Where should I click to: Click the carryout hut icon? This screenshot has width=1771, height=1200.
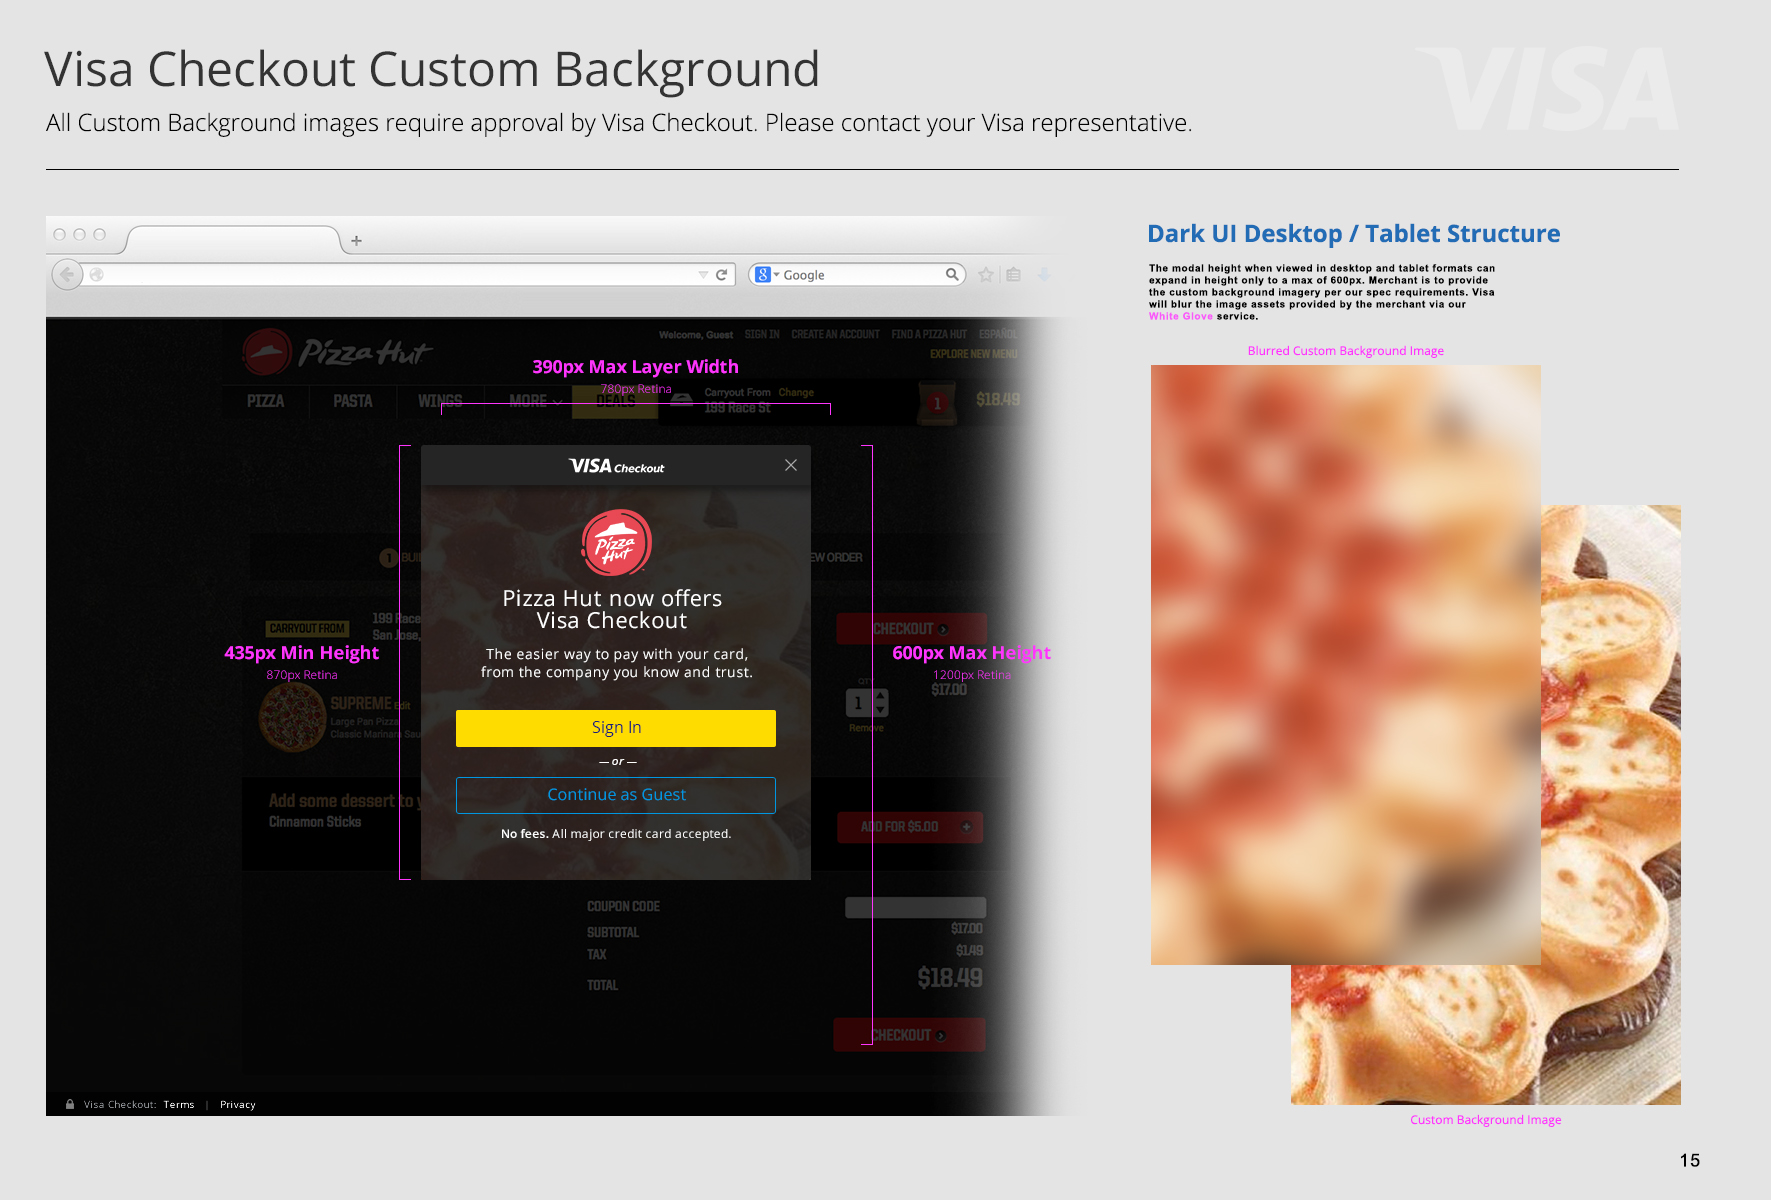pyautogui.click(x=682, y=400)
